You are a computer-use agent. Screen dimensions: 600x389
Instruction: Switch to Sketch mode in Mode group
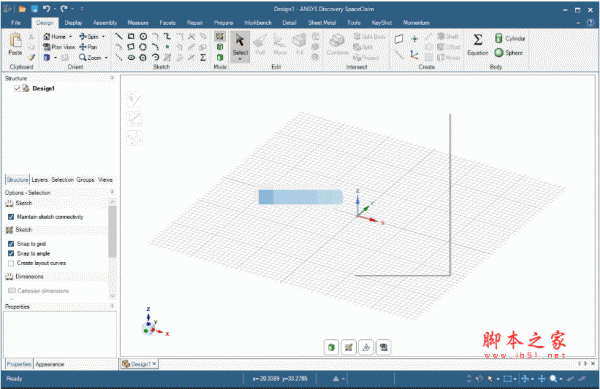(x=220, y=37)
